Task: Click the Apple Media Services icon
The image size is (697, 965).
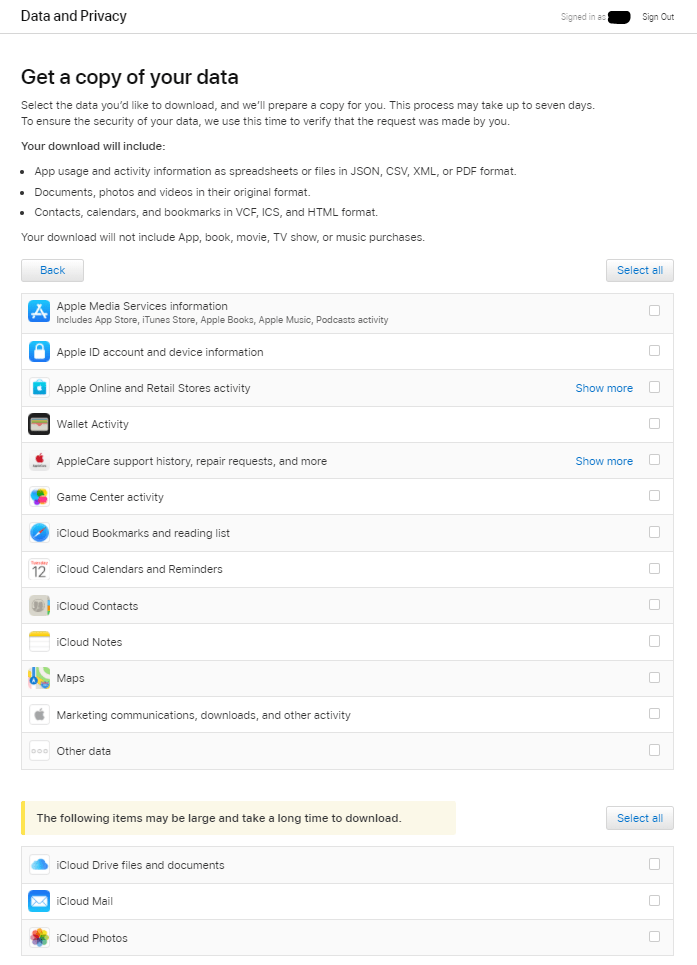Action: (x=37, y=310)
